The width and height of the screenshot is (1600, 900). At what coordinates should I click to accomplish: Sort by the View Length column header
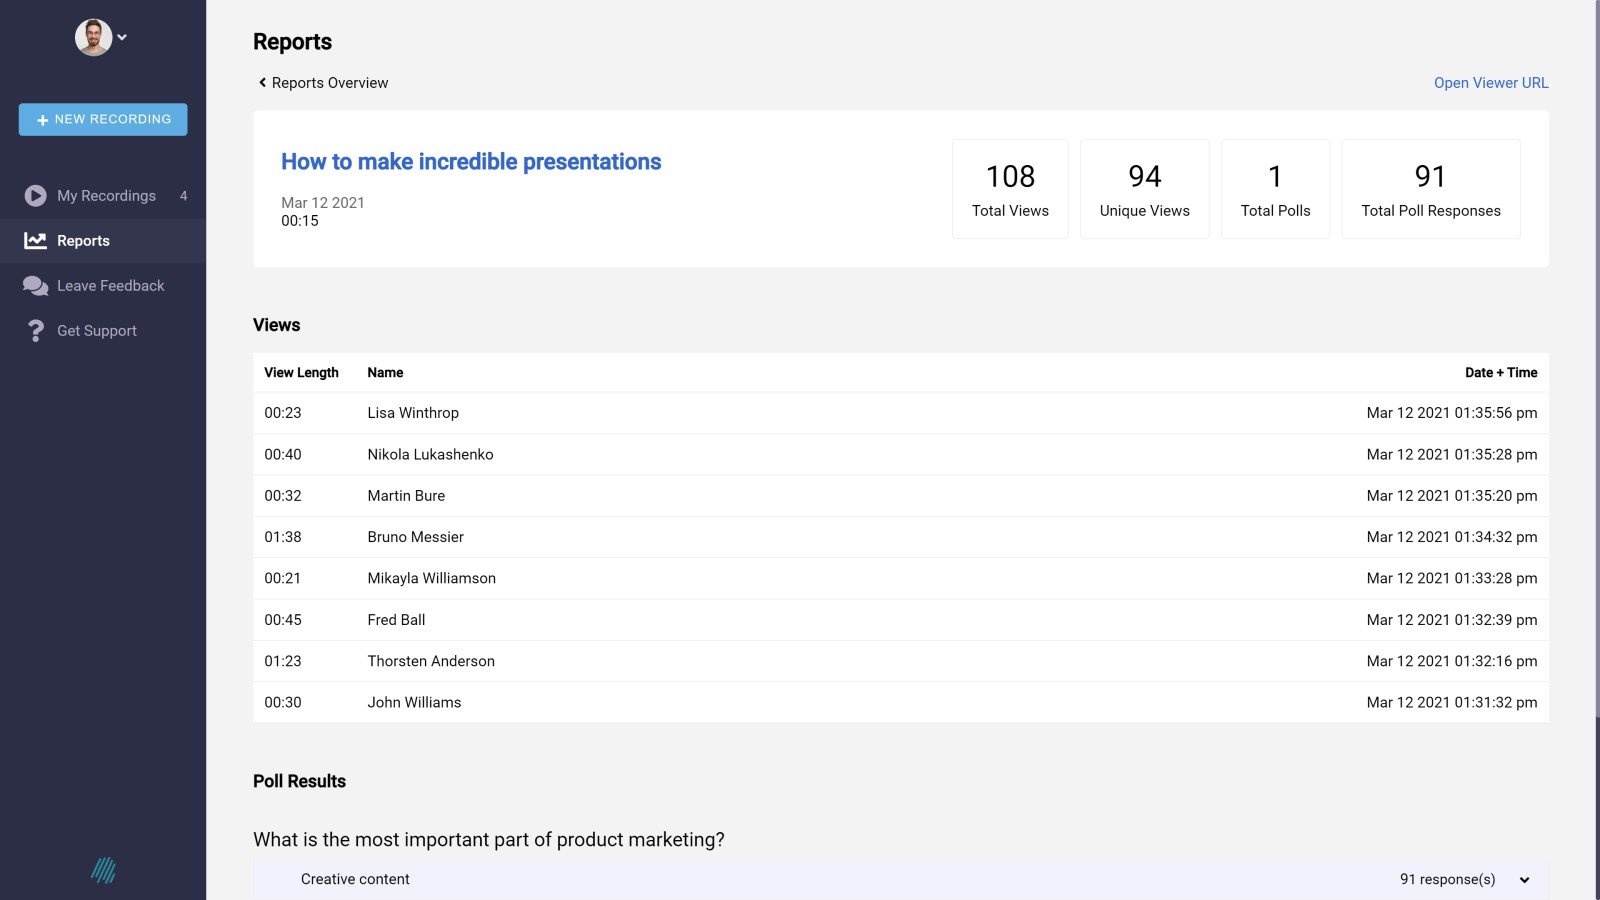[301, 372]
